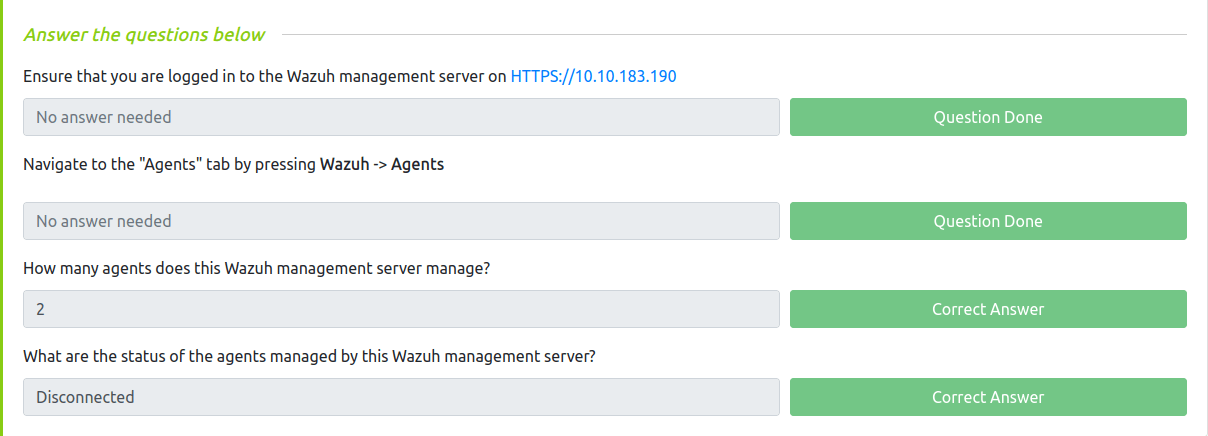Click the bold 'Agents' text after the arrow
Viewport: 1208px width, 436px height.
(x=417, y=165)
